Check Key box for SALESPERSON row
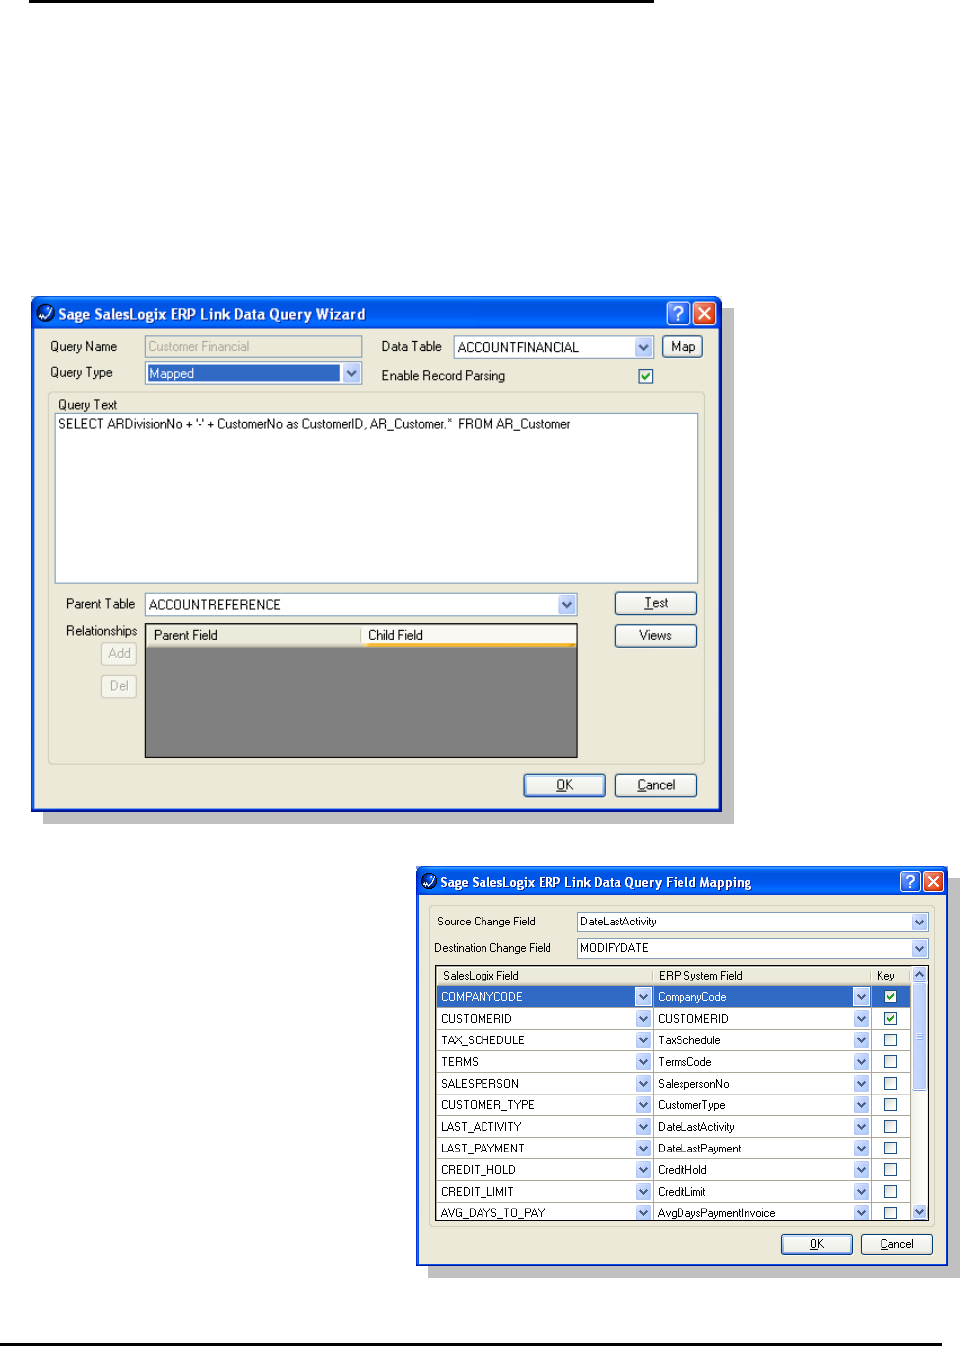The image size is (960, 1346). click(890, 1083)
